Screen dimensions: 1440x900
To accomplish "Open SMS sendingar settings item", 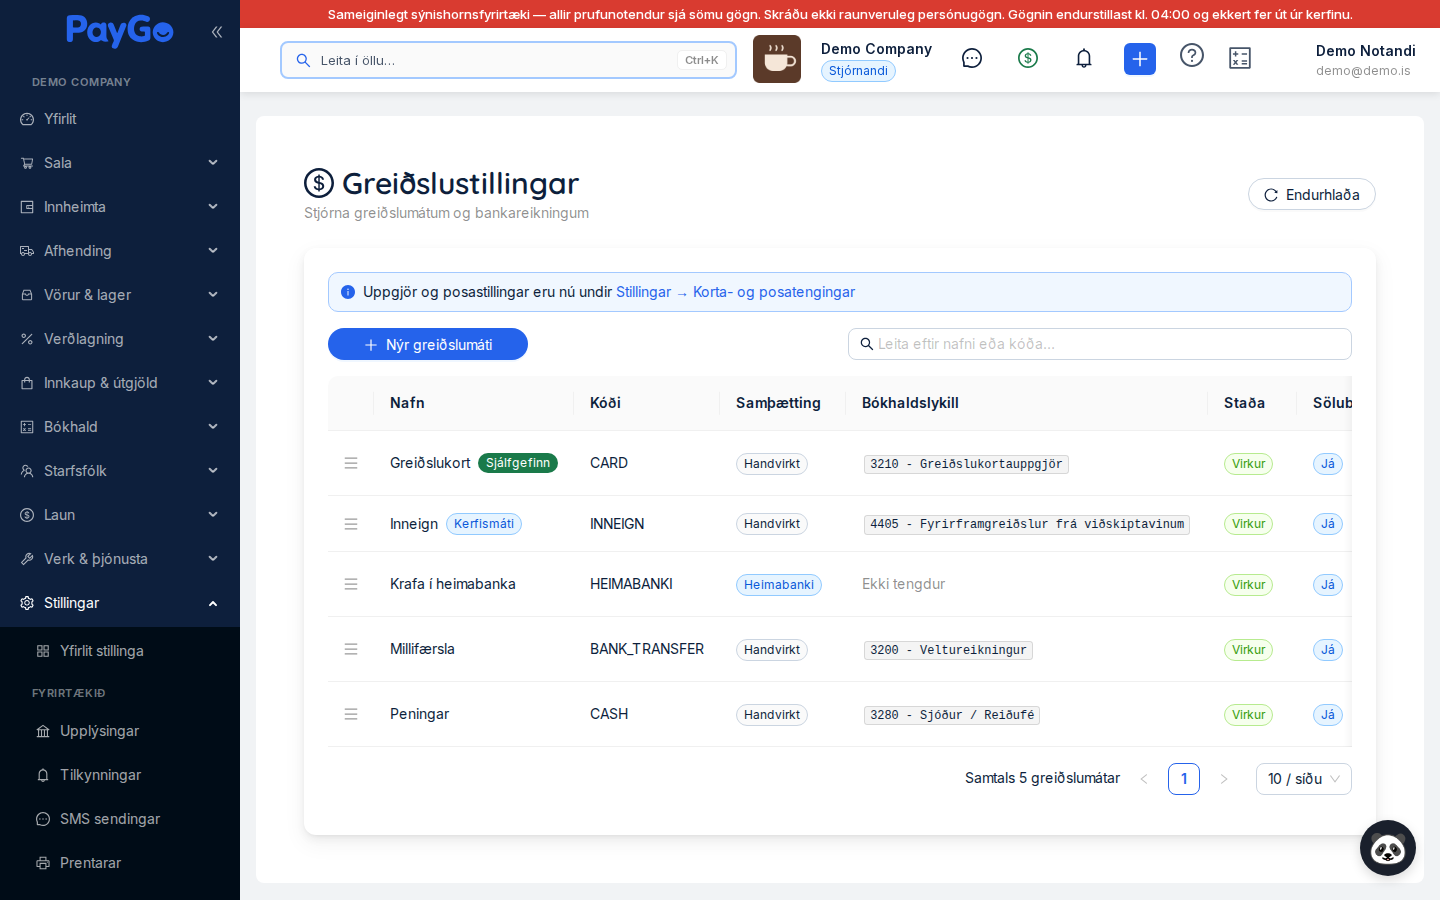I will pyautogui.click(x=120, y=819).
